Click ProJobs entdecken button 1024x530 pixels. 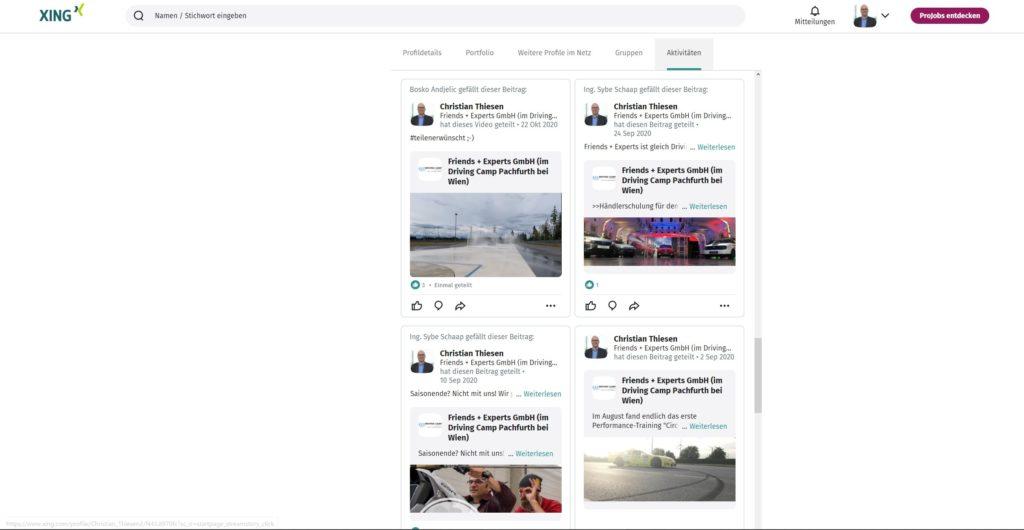coord(950,16)
